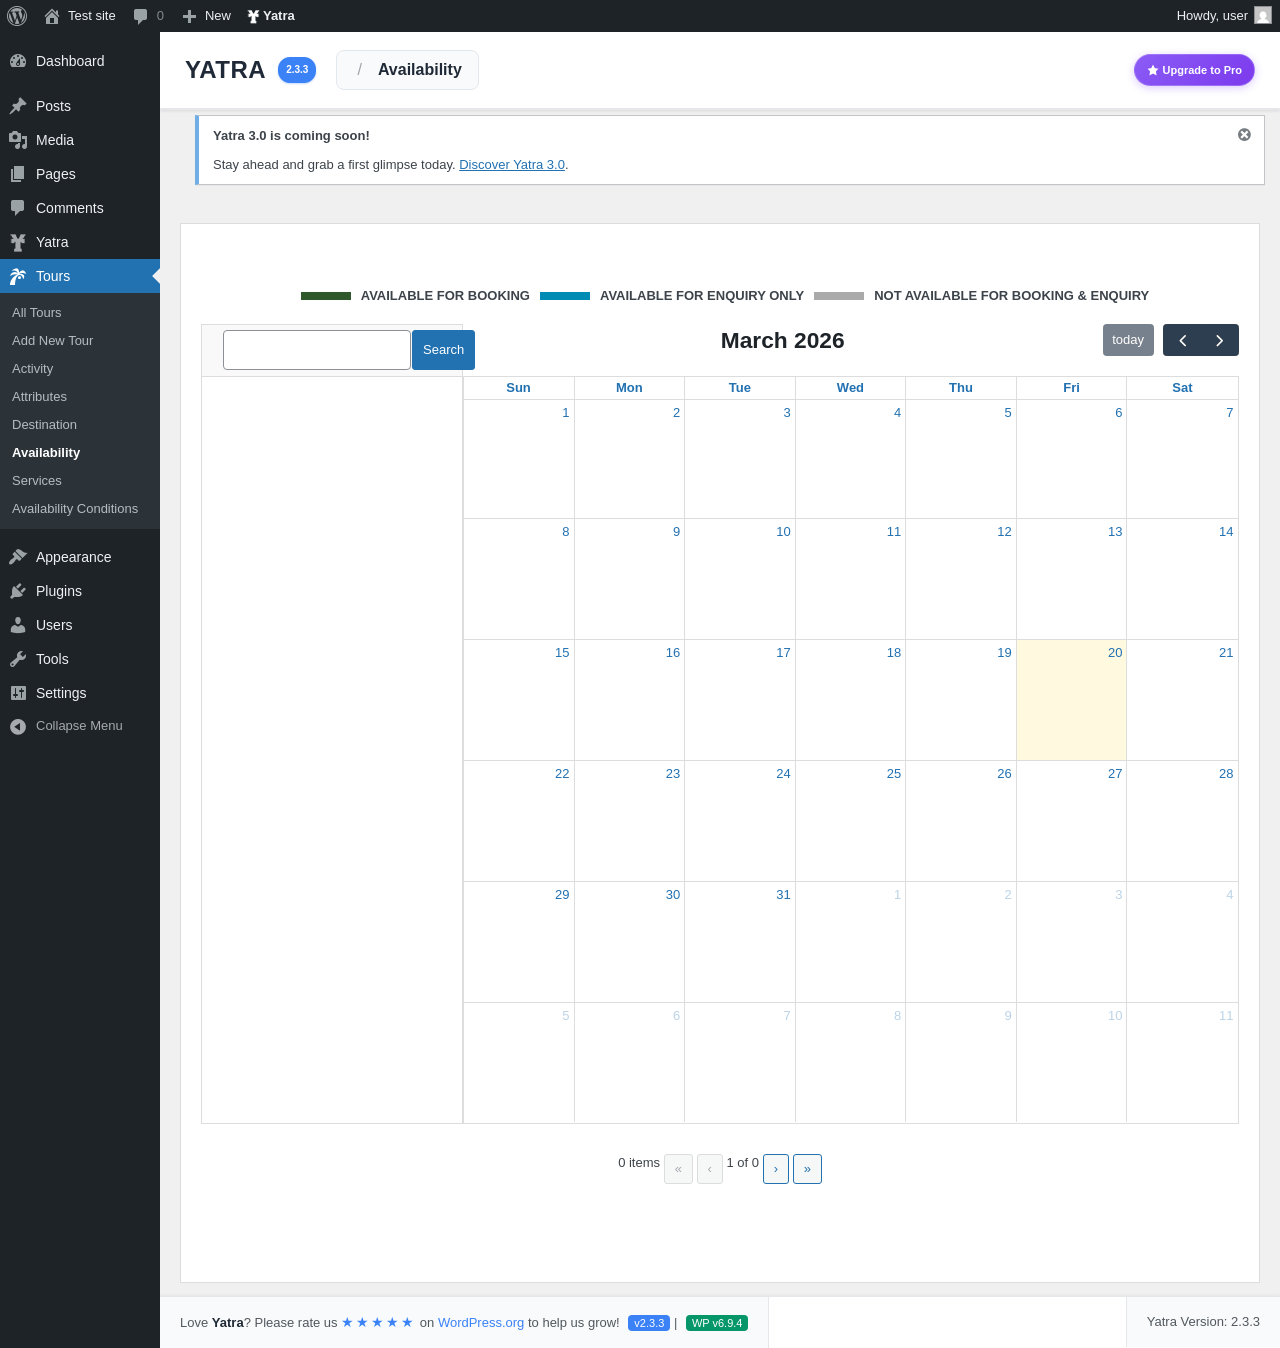1280x1348 pixels.
Task: Select All Tours in the submenu
Action: (37, 313)
